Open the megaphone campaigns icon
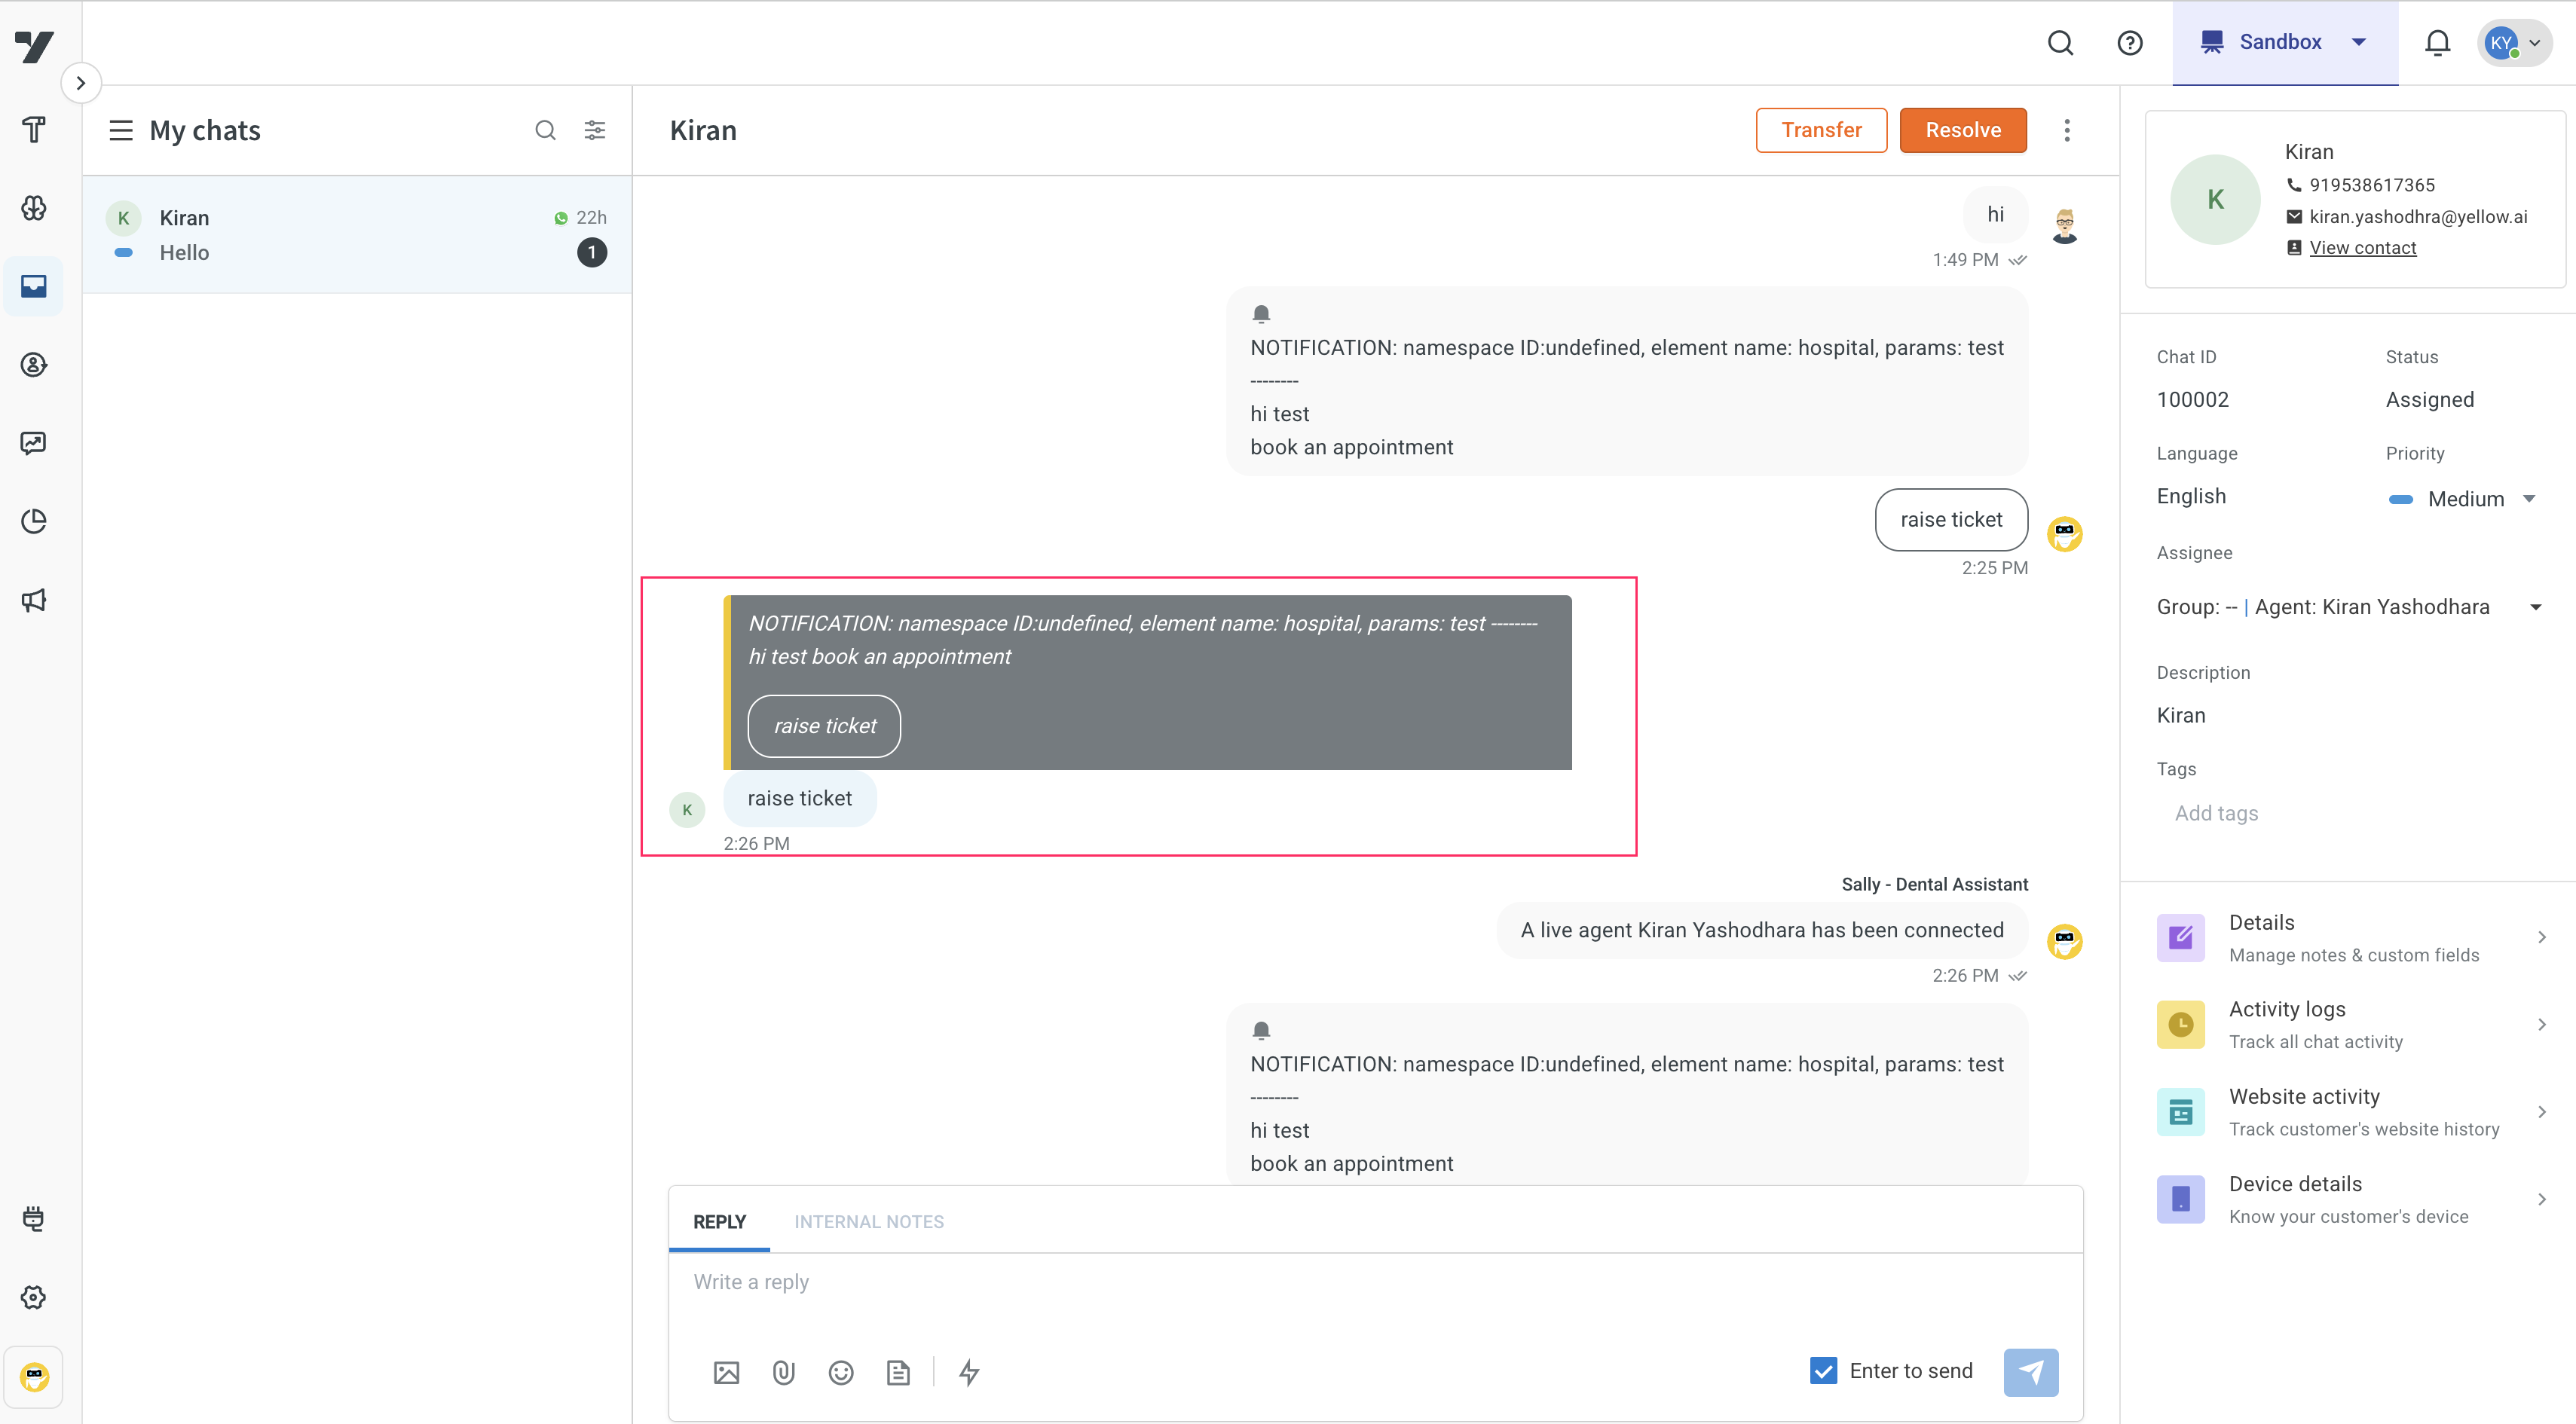 (x=34, y=600)
